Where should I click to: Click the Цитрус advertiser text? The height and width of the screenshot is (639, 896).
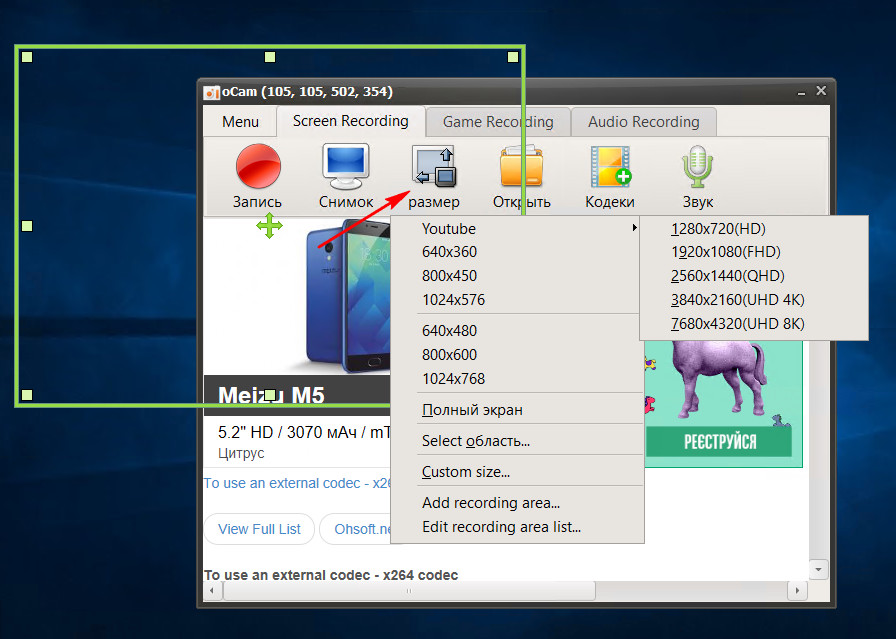(241, 453)
